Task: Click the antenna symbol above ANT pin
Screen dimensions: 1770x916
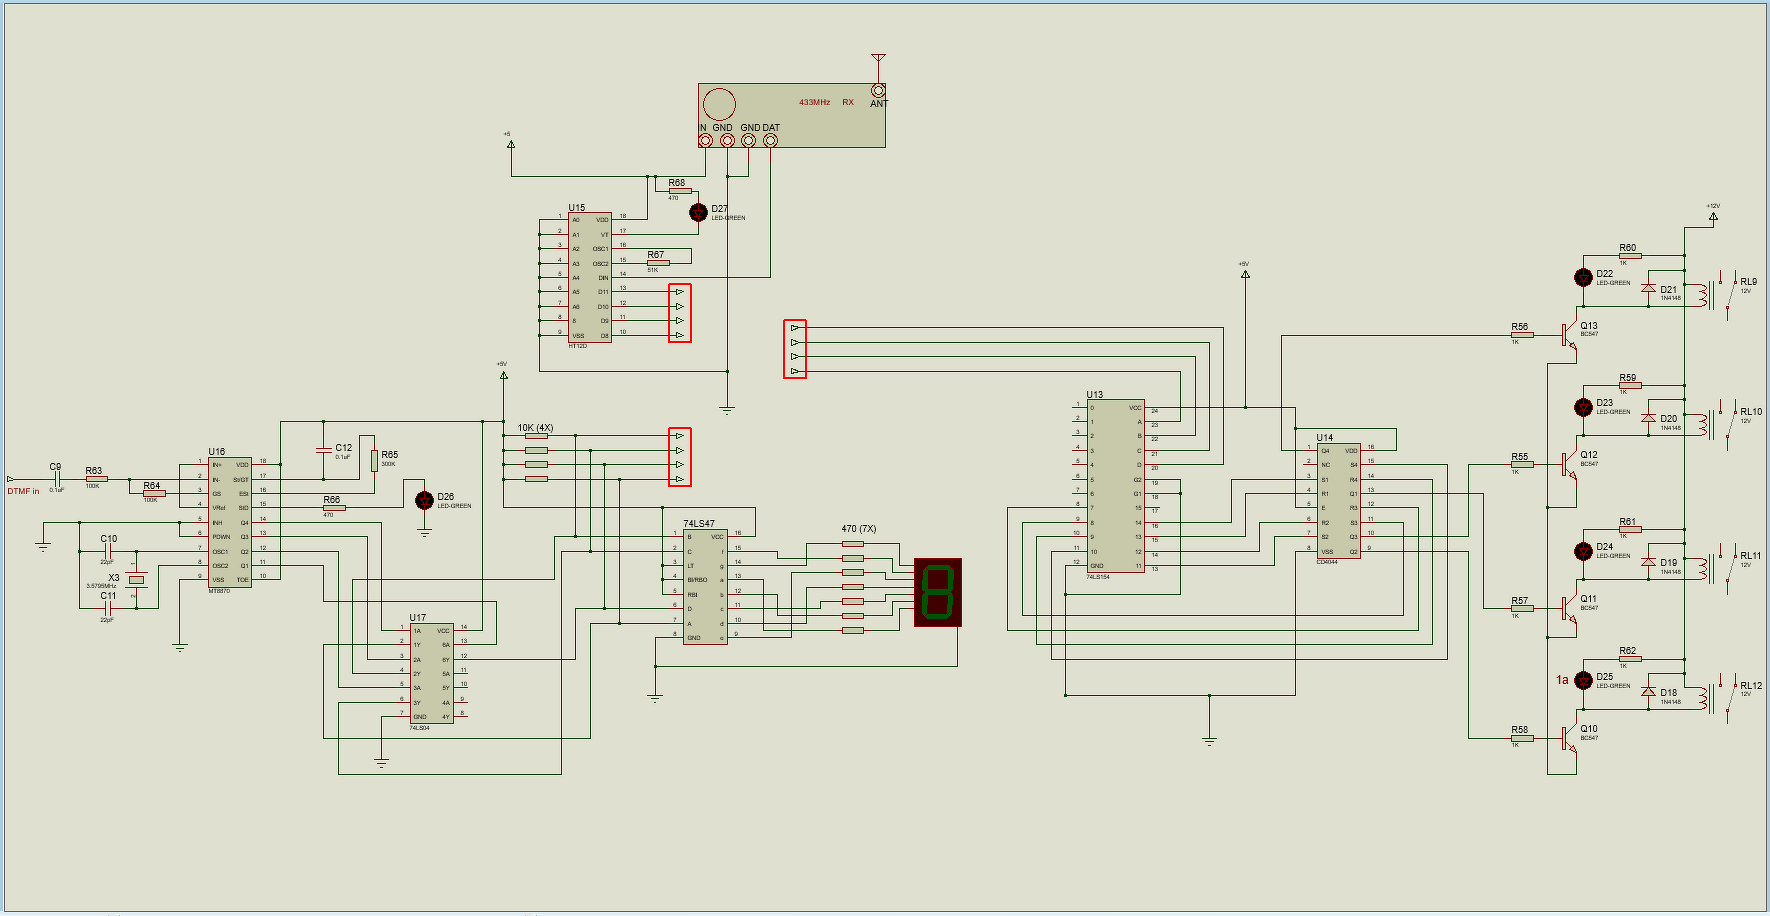Action: tap(878, 62)
